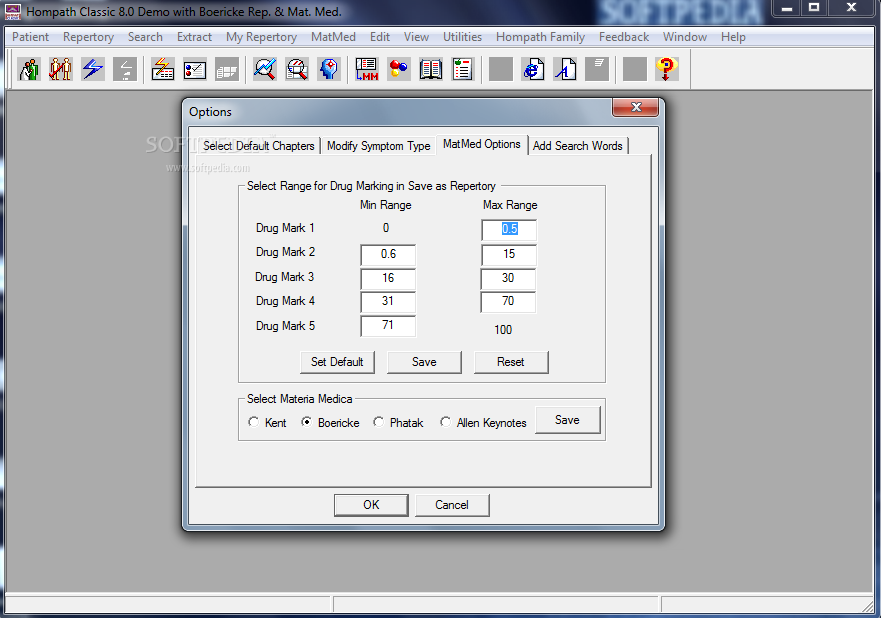Click the document with letter A icon
Image resolution: width=881 pixels, height=618 pixels.
(565, 69)
